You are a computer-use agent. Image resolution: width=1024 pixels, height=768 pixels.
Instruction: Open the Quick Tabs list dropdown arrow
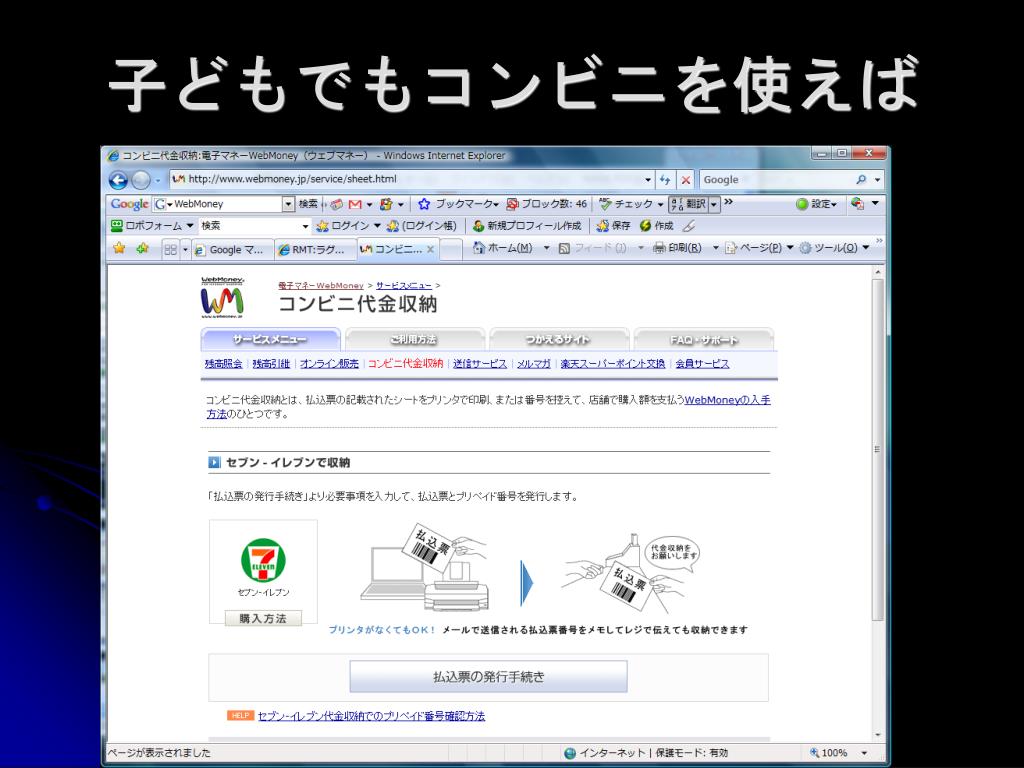point(185,249)
